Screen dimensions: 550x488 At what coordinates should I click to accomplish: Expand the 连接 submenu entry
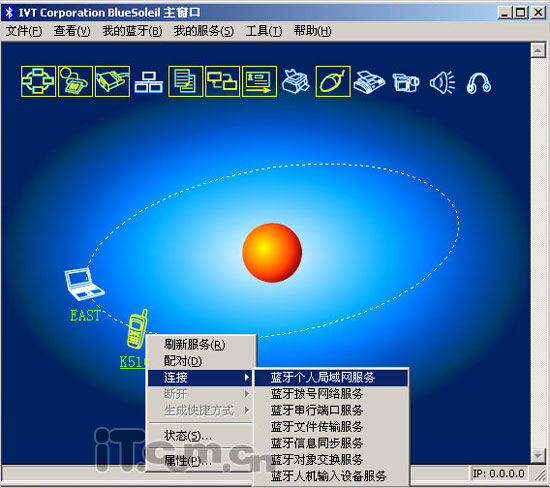200,377
